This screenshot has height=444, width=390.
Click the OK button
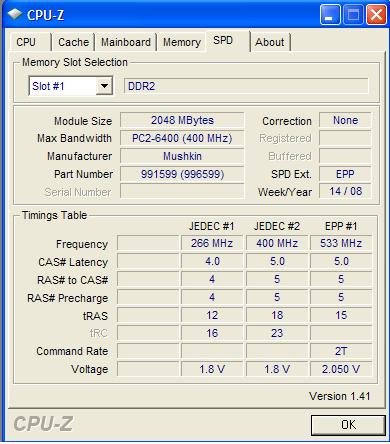(x=348, y=425)
